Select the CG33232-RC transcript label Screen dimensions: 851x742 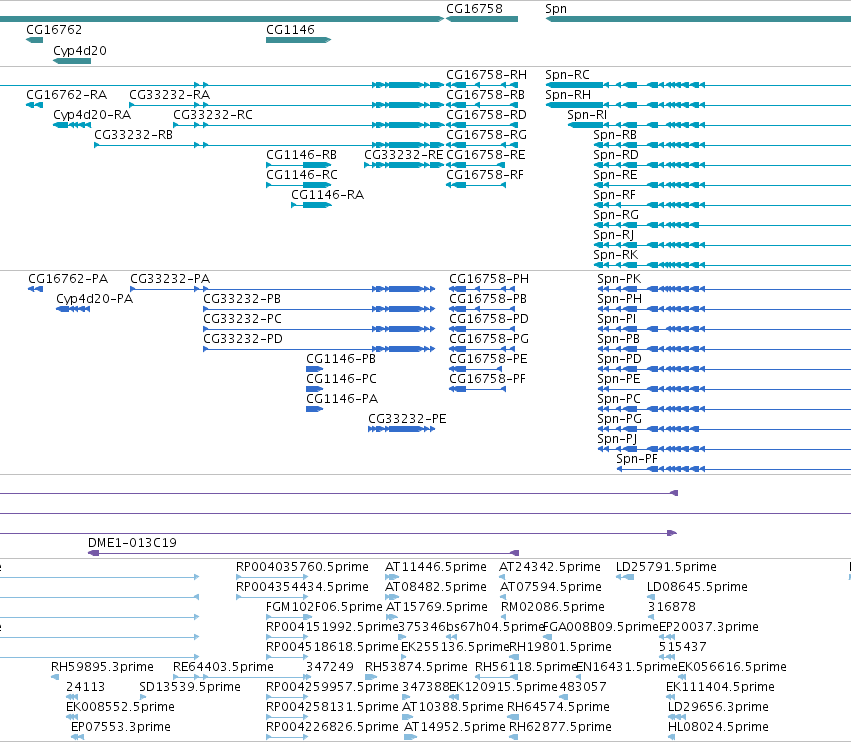(x=213, y=115)
